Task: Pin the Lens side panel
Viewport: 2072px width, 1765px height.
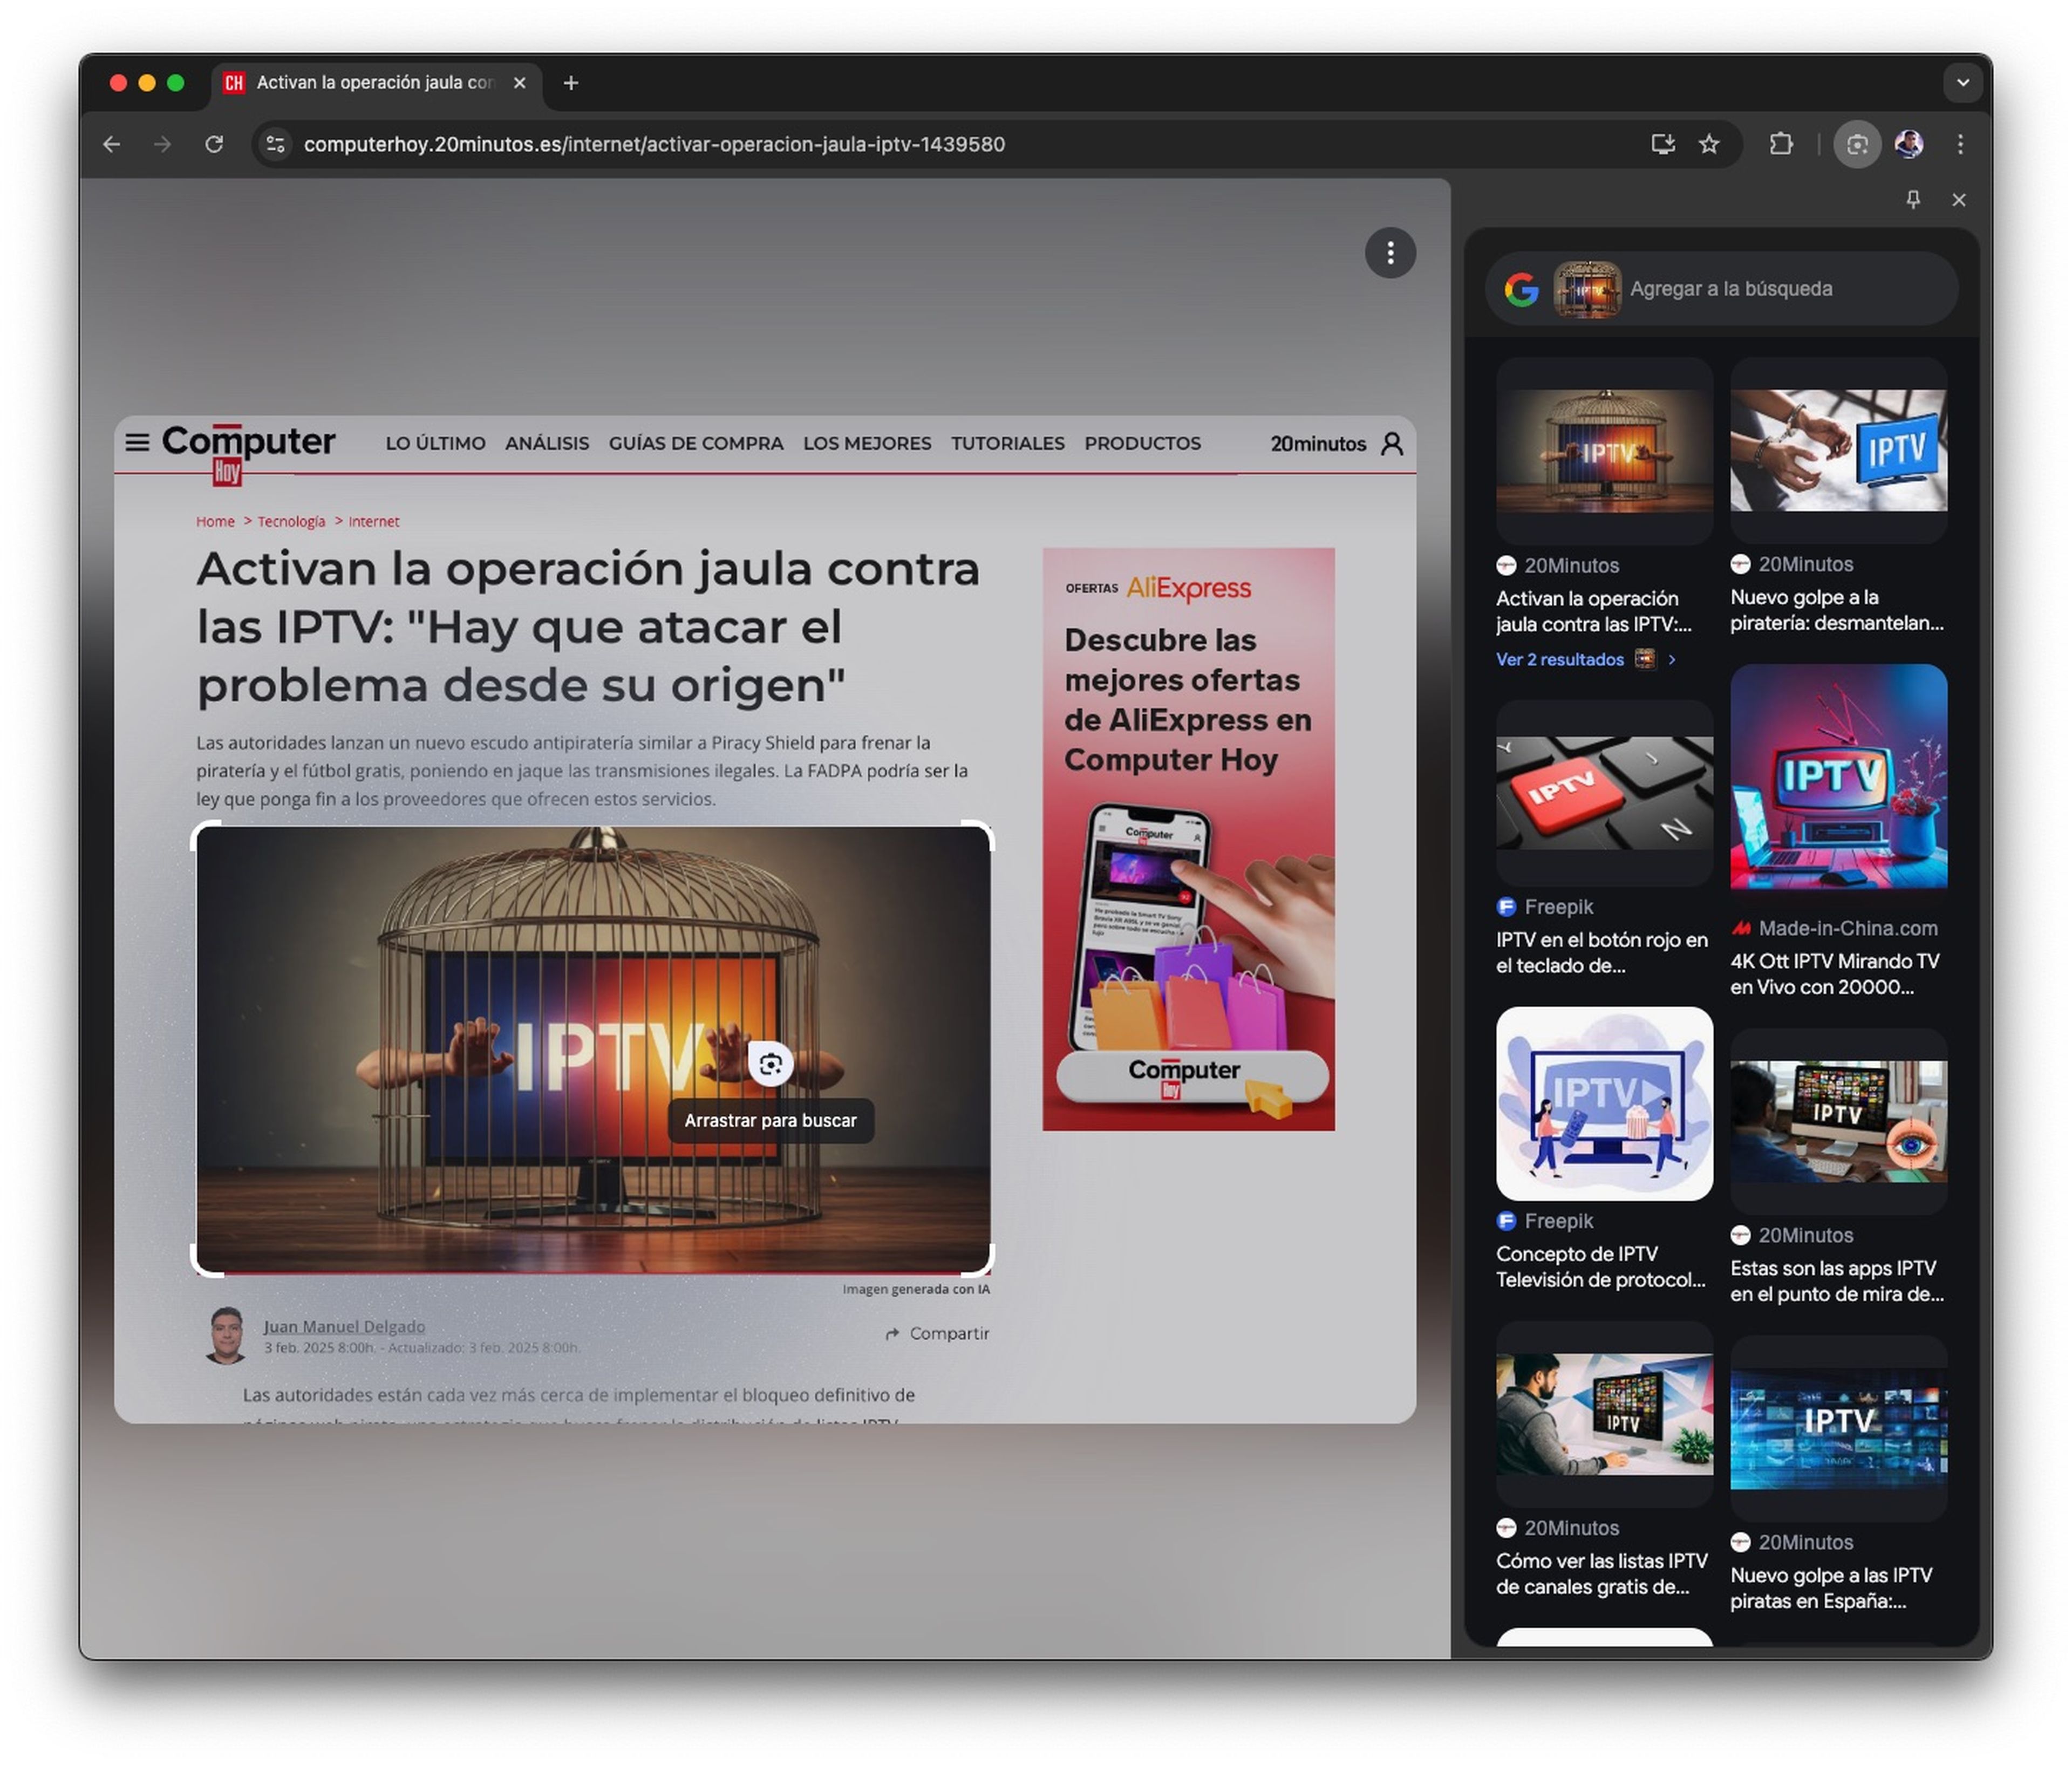Action: click(1912, 200)
